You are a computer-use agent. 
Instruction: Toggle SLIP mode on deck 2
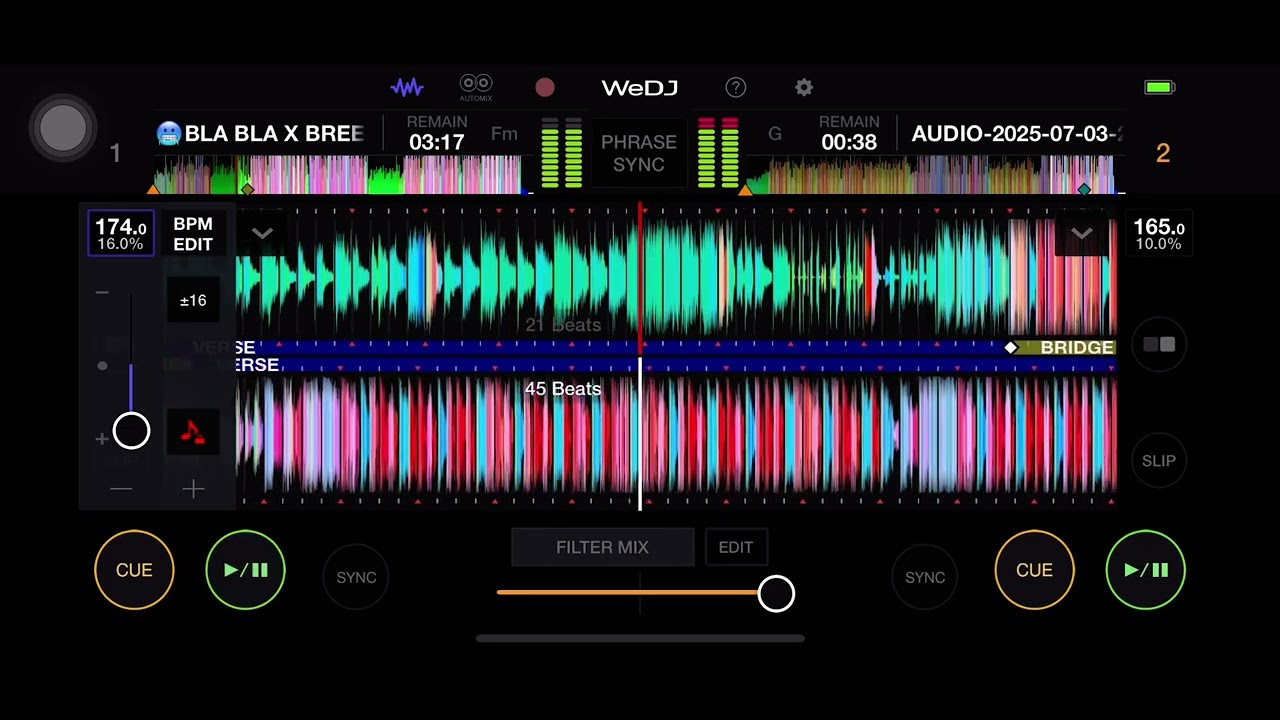pyautogui.click(x=1159, y=461)
